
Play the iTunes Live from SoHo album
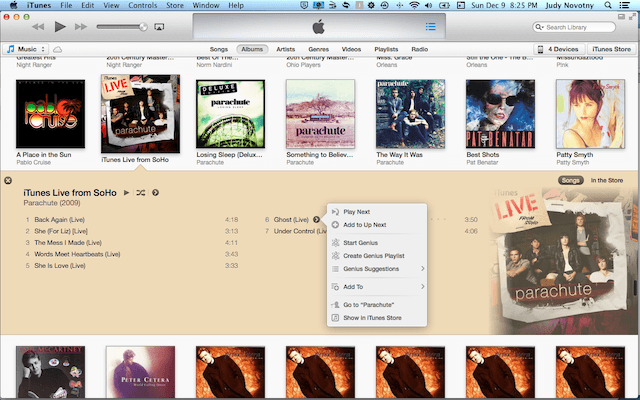(127, 193)
